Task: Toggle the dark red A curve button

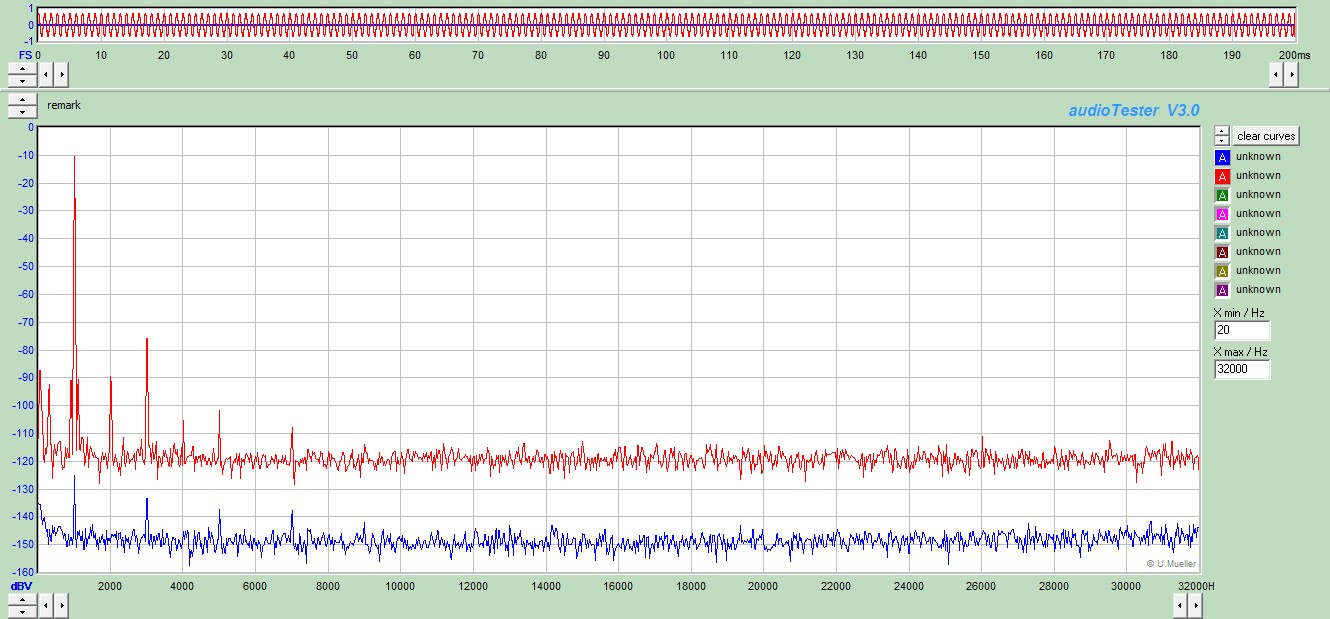Action: point(1222,252)
